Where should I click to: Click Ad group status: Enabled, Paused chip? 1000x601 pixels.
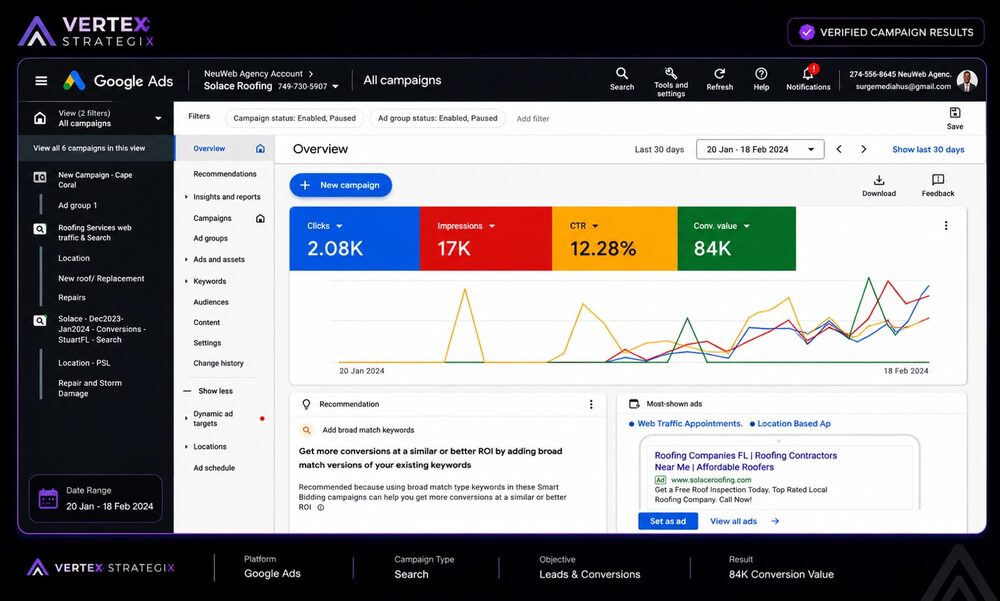[438, 118]
